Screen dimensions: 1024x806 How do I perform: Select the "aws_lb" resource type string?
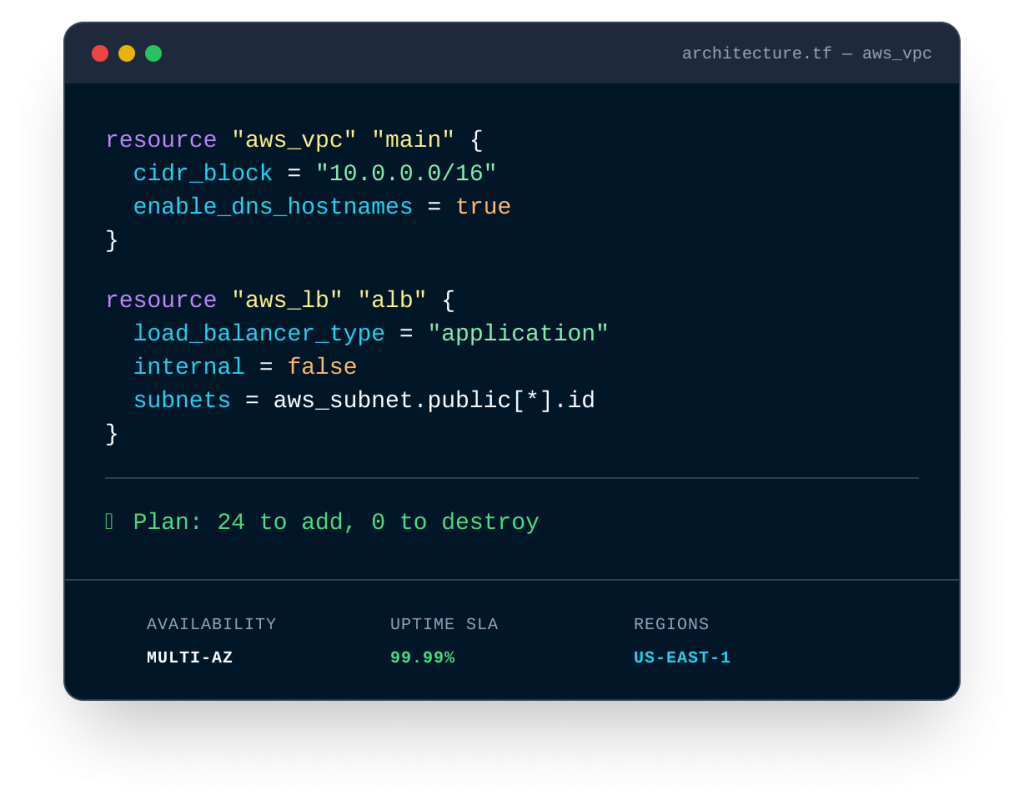click(x=287, y=300)
